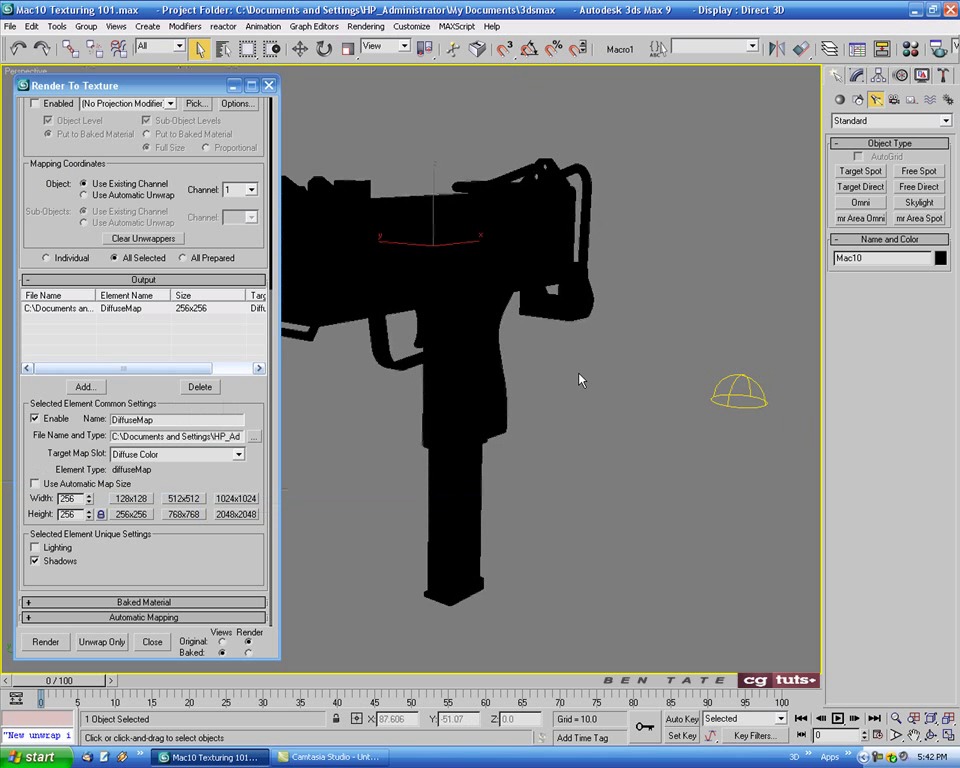Toggle the 3D Snaps icon
960x768 pixels.
[504, 49]
